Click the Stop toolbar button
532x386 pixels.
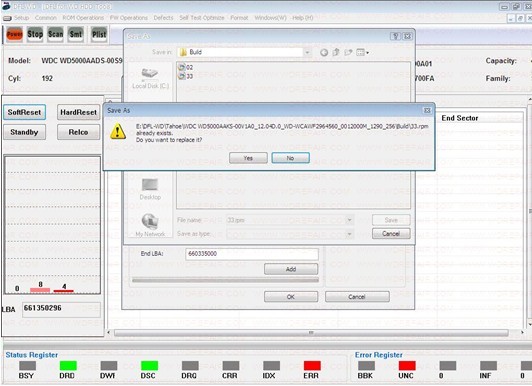click(x=35, y=34)
